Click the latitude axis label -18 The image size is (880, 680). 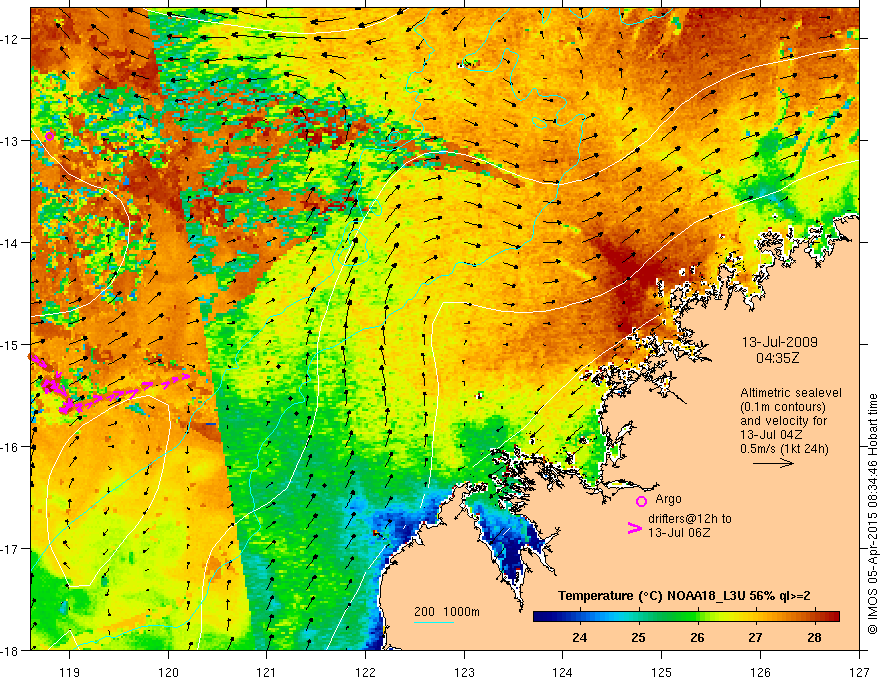11,650
